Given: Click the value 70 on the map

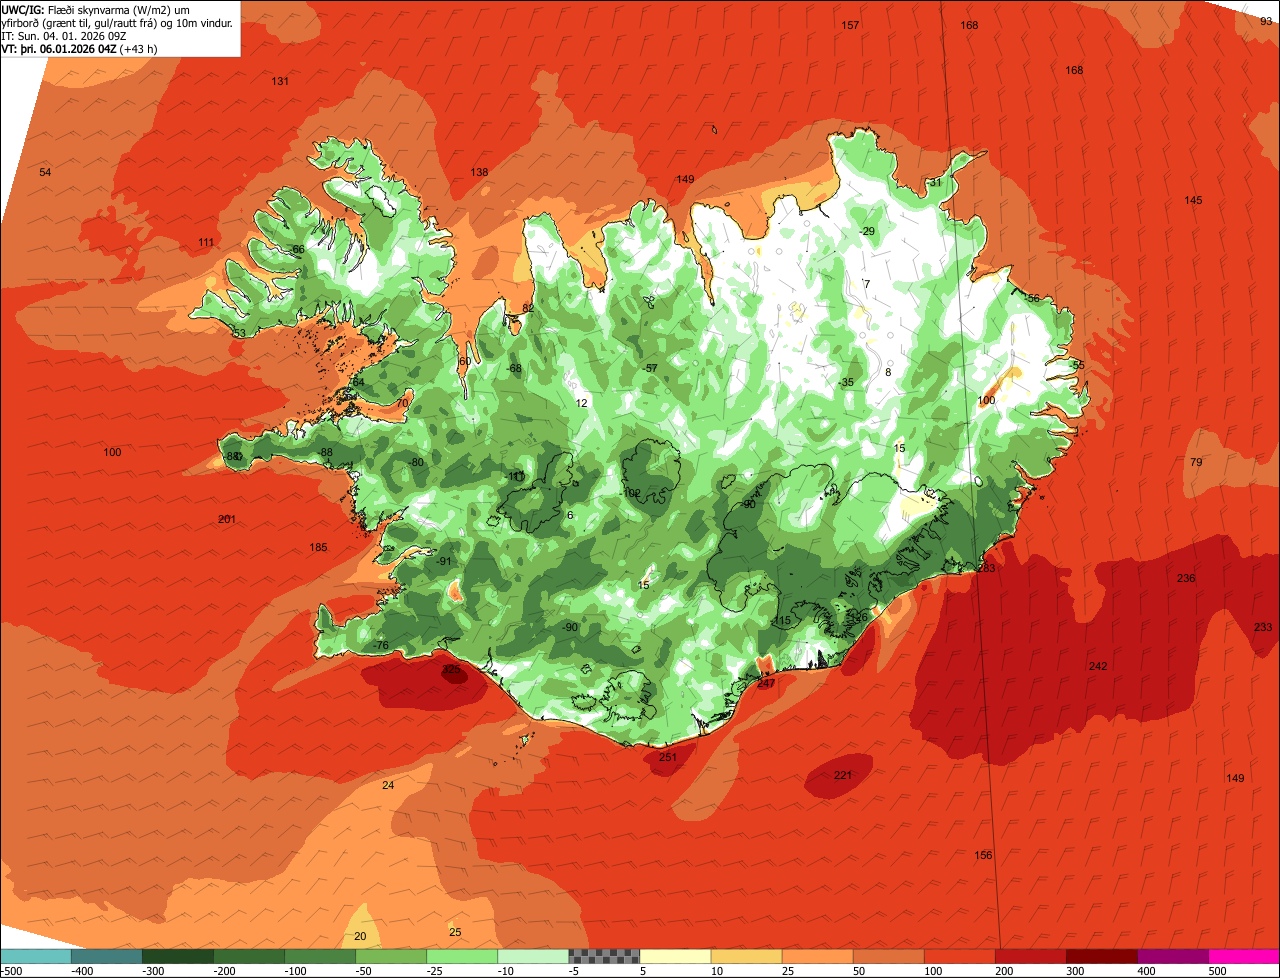Looking at the screenshot, I should point(402,403).
